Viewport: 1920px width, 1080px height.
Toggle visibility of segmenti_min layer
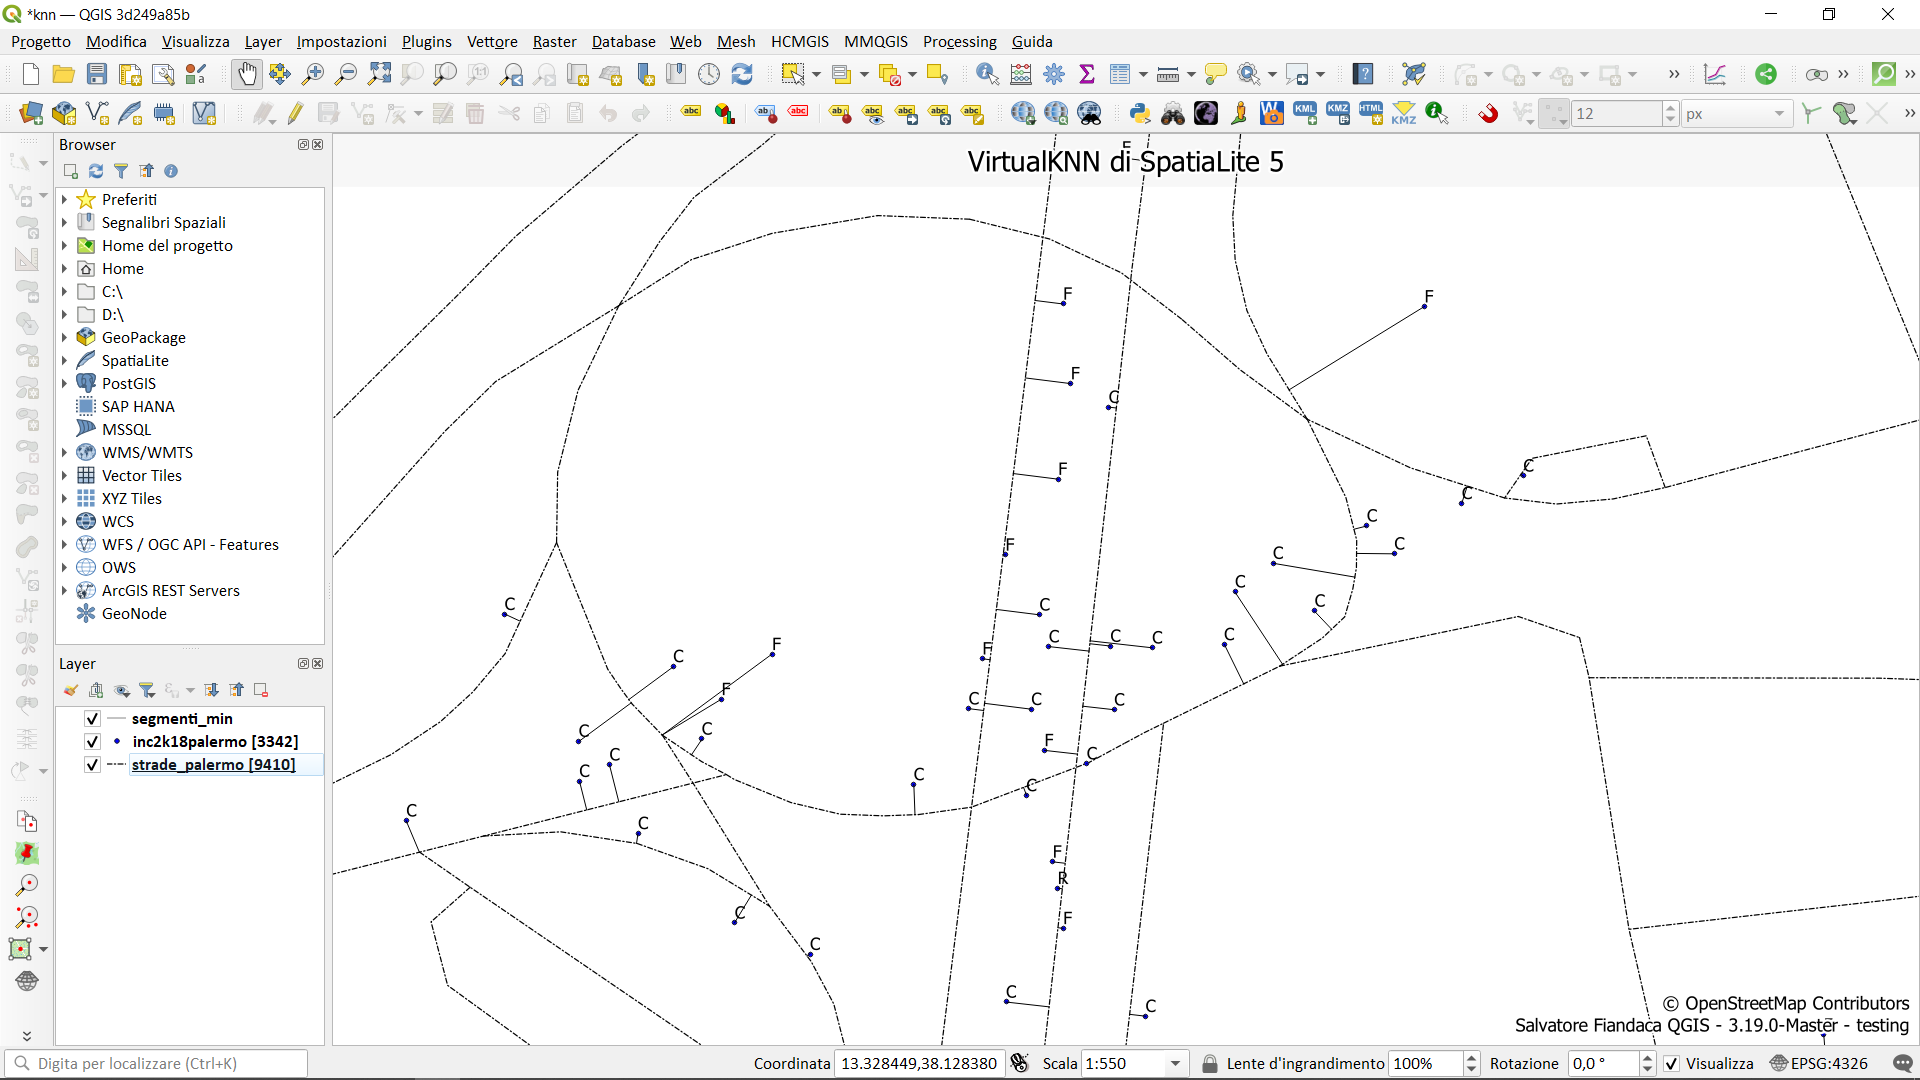[x=92, y=719]
